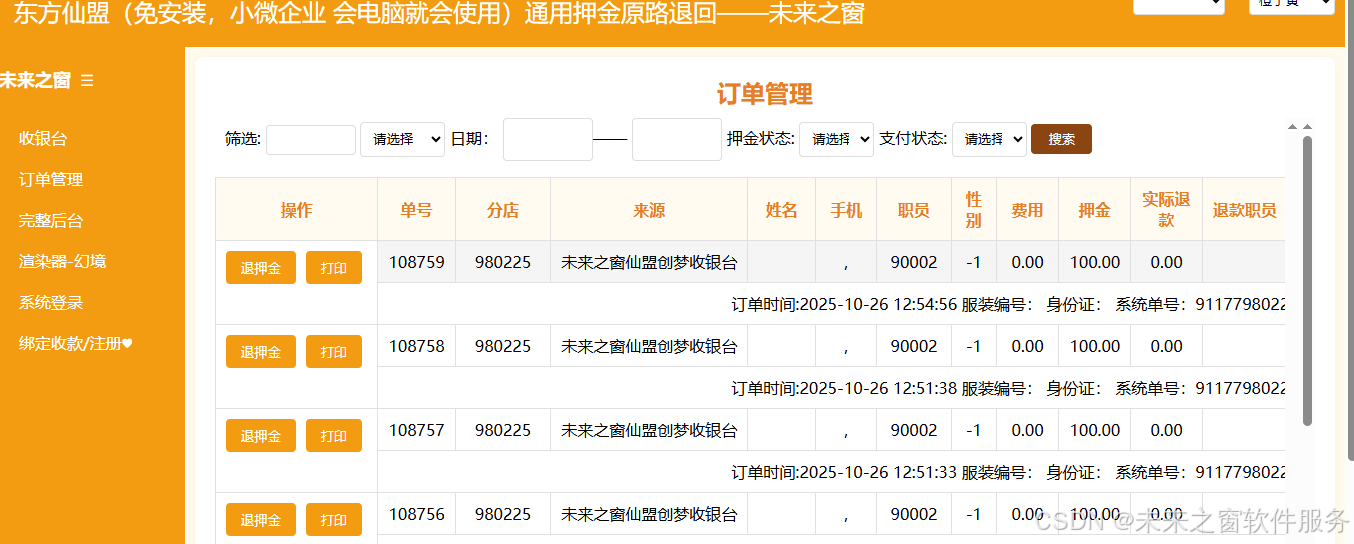This screenshot has width=1354, height=544.
Task: Open the 橙子黄 theme dropdown in the header
Action: [1292, 5]
